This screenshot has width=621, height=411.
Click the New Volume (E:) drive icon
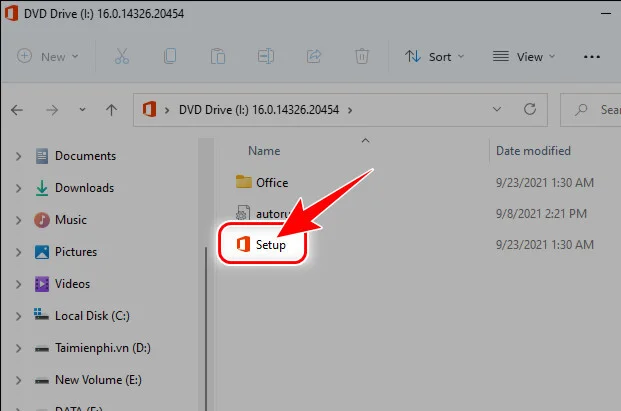pyautogui.click(x=42, y=381)
